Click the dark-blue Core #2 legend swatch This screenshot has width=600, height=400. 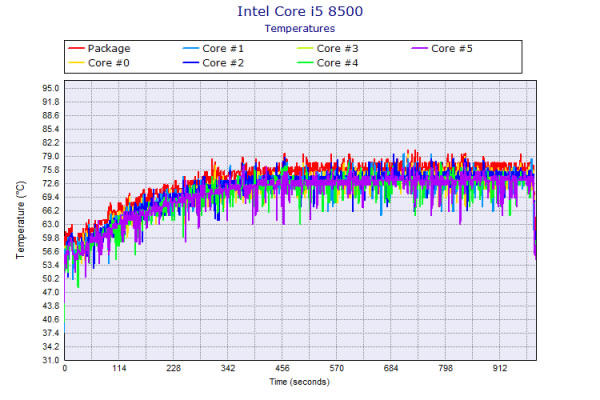pyautogui.click(x=191, y=63)
